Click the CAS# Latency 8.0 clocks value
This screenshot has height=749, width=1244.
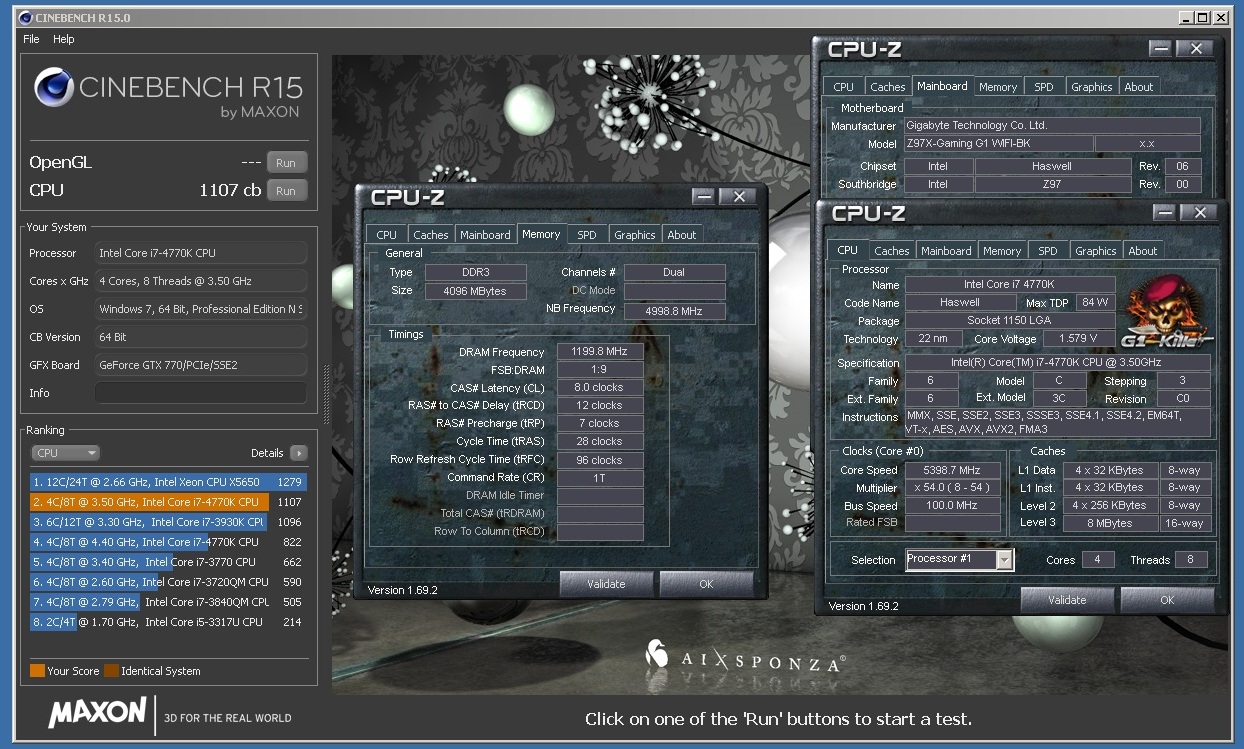pyautogui.click(x=600, y=388)
